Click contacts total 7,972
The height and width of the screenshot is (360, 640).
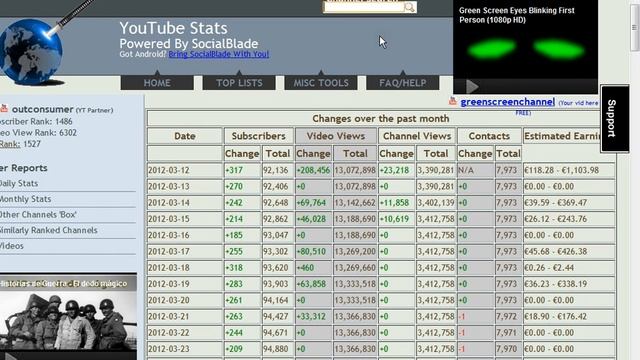[508, 316]
